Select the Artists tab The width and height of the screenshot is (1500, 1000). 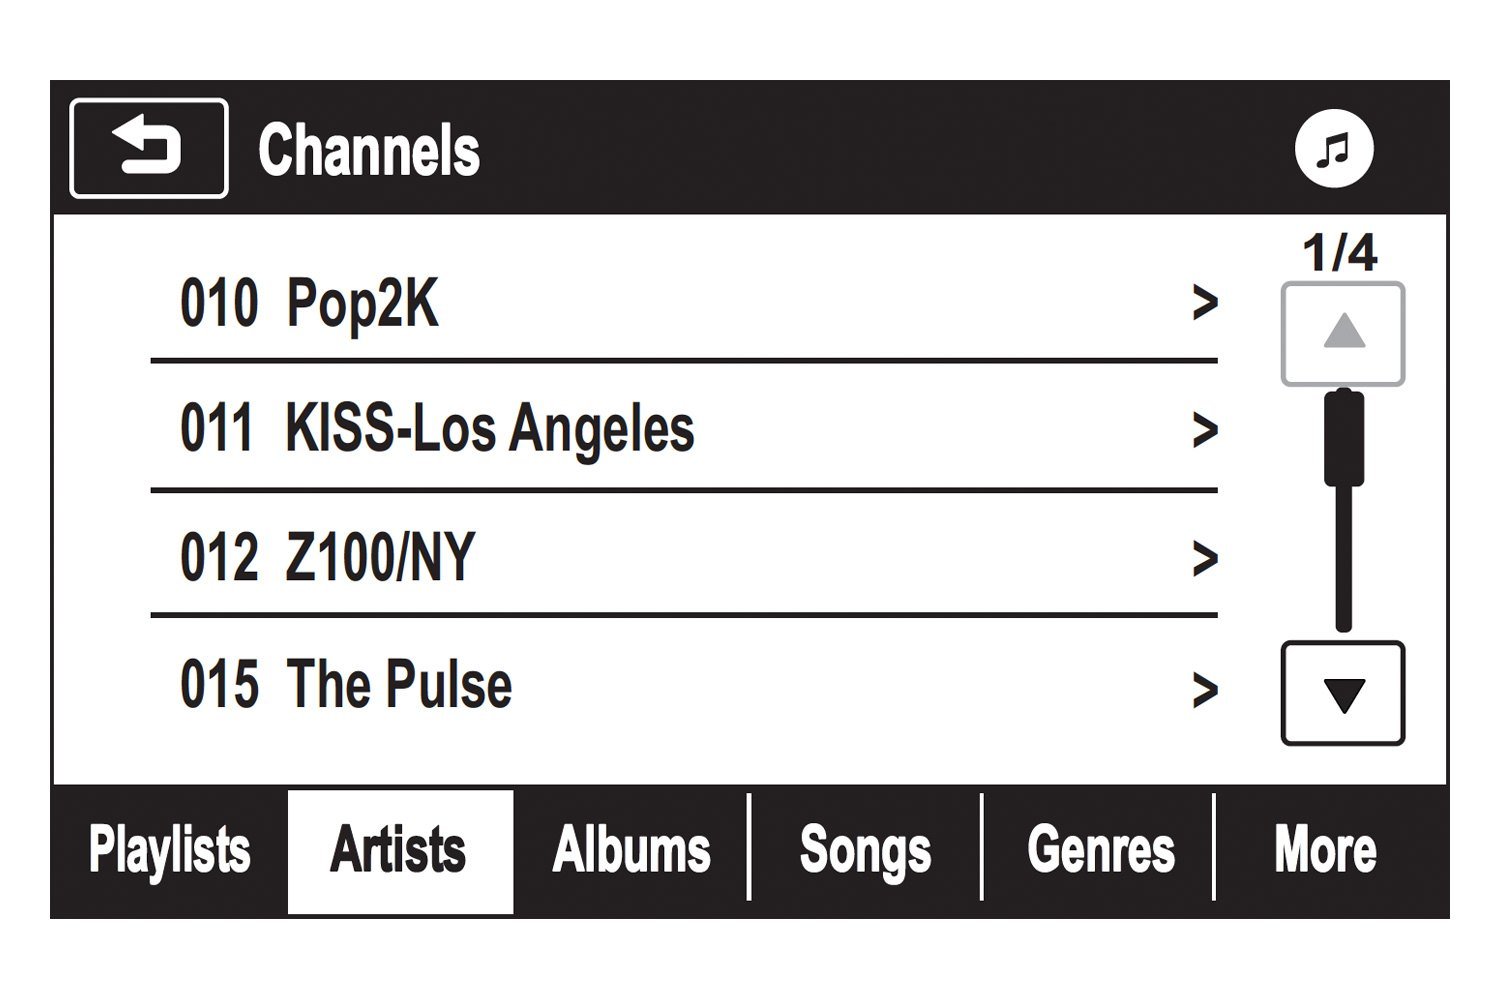[400, 850]
